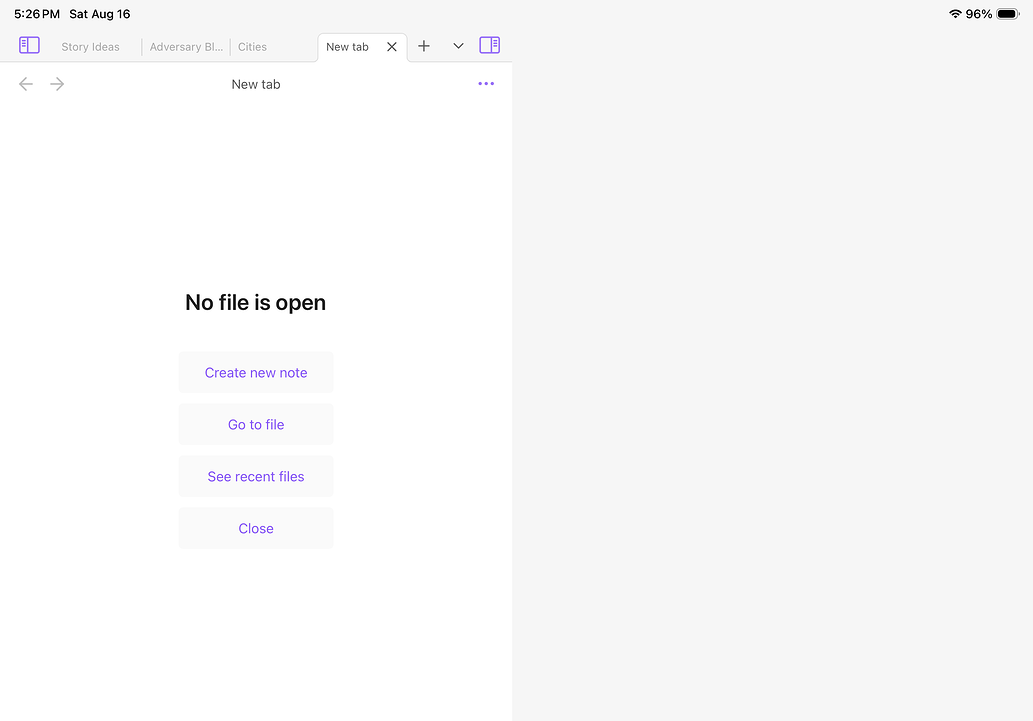Screen dimensions: 1033x721
Task: Click Create new note
Action: click(256, 372)
